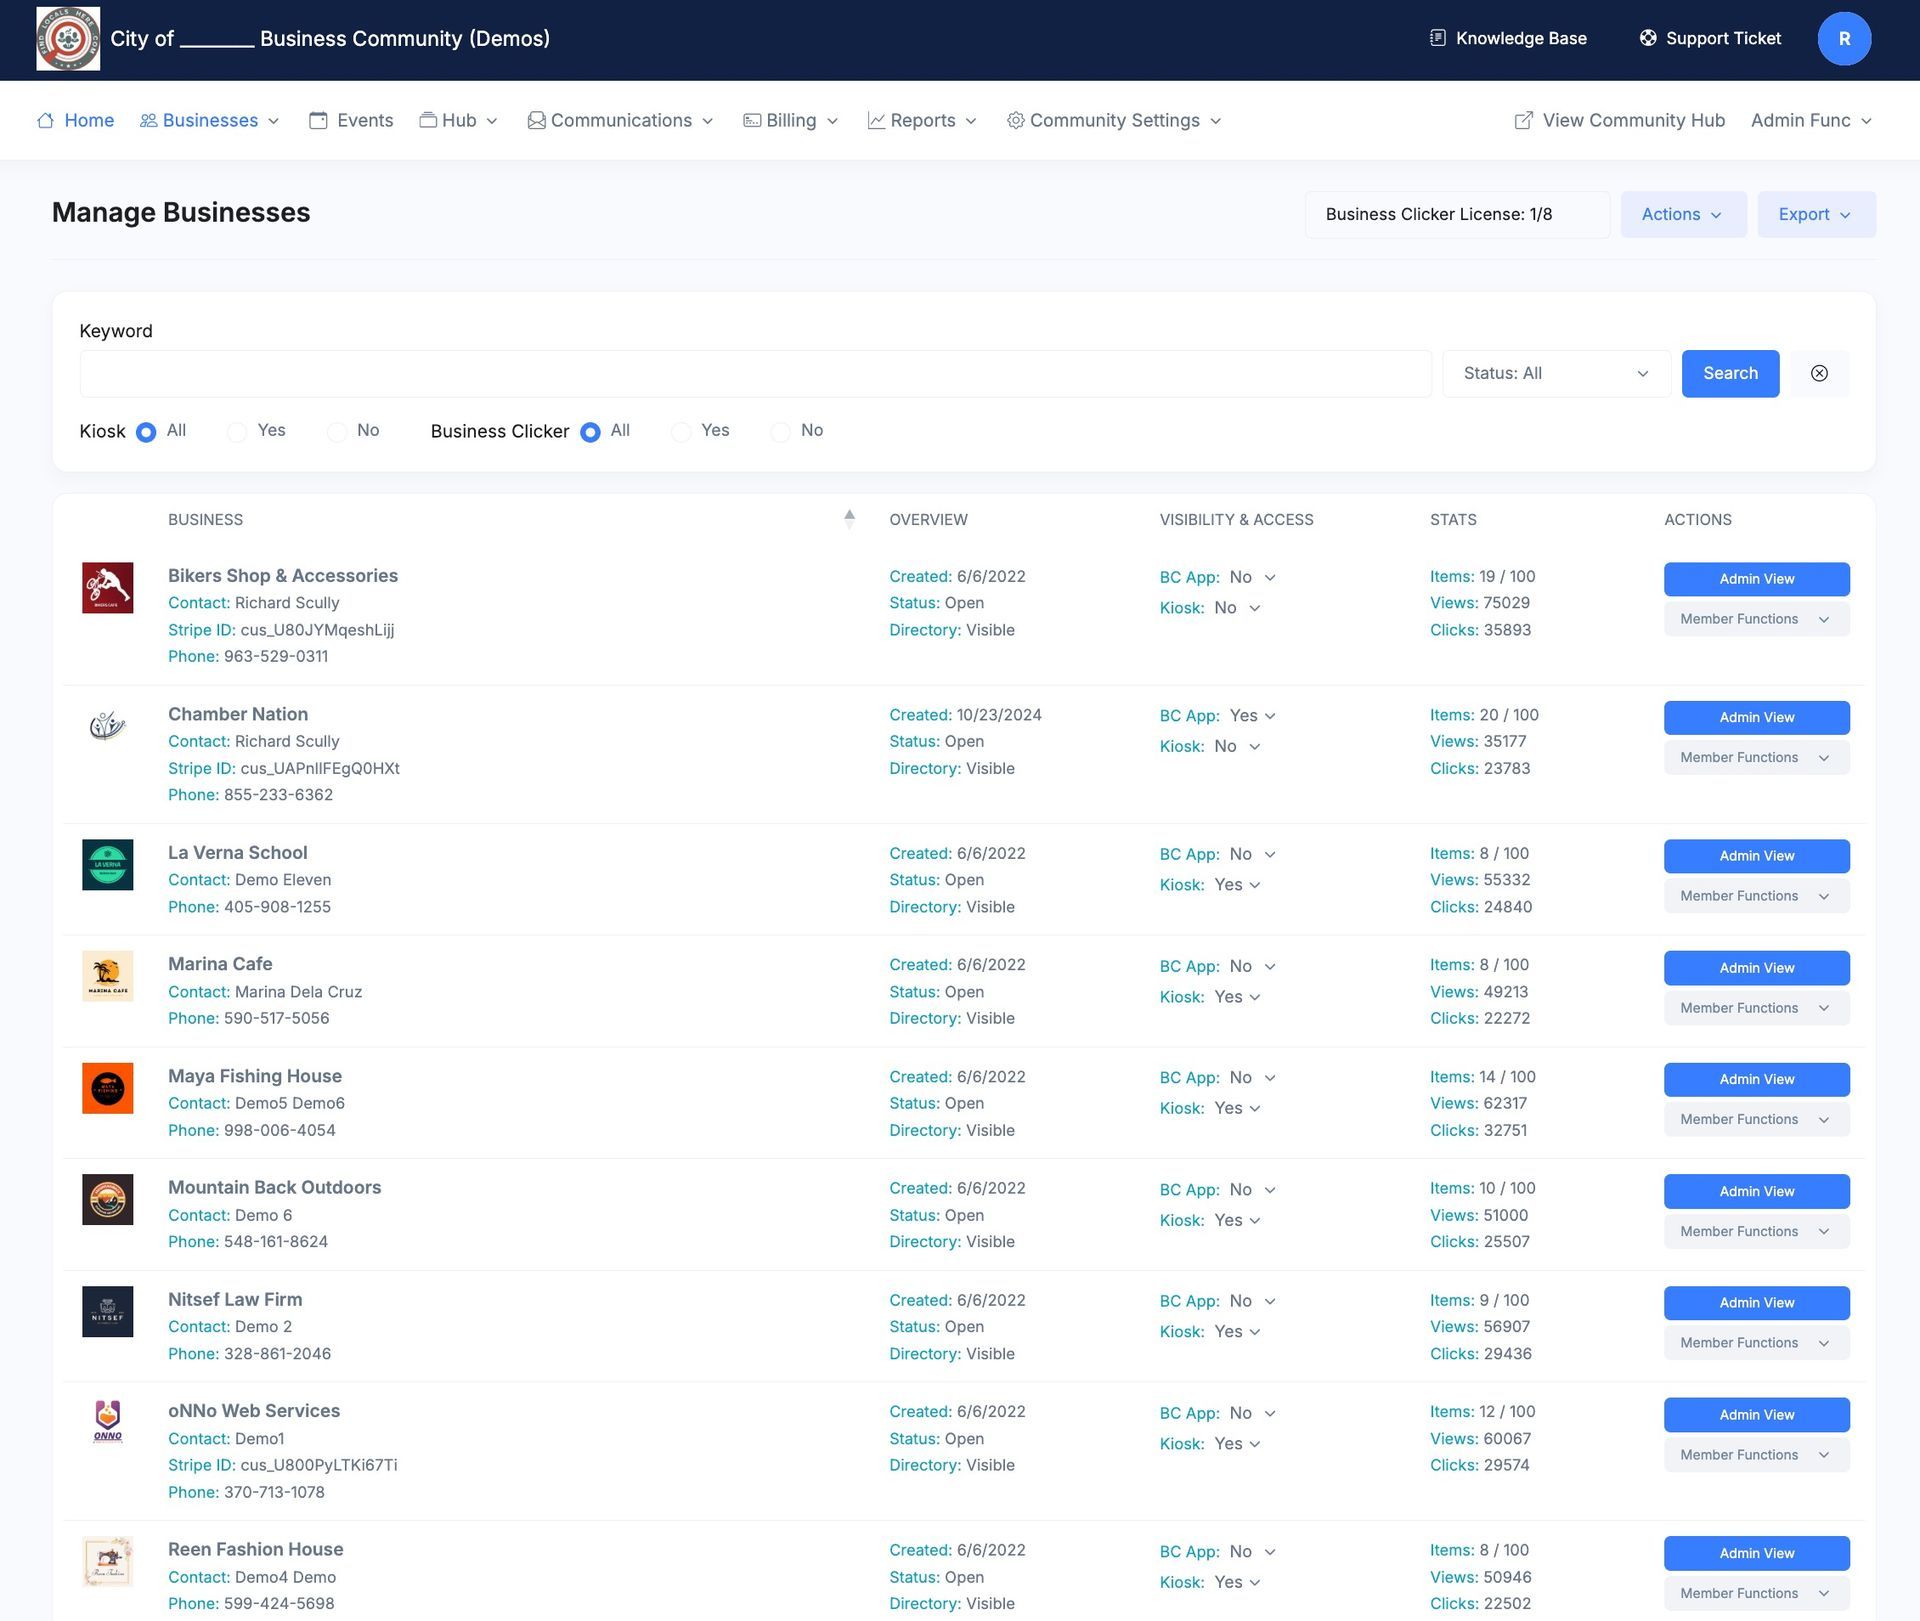Viewport: 1920px width, 1621px height.
Task: Open the Status: All dropdown
Action: tap(1555, 374)
